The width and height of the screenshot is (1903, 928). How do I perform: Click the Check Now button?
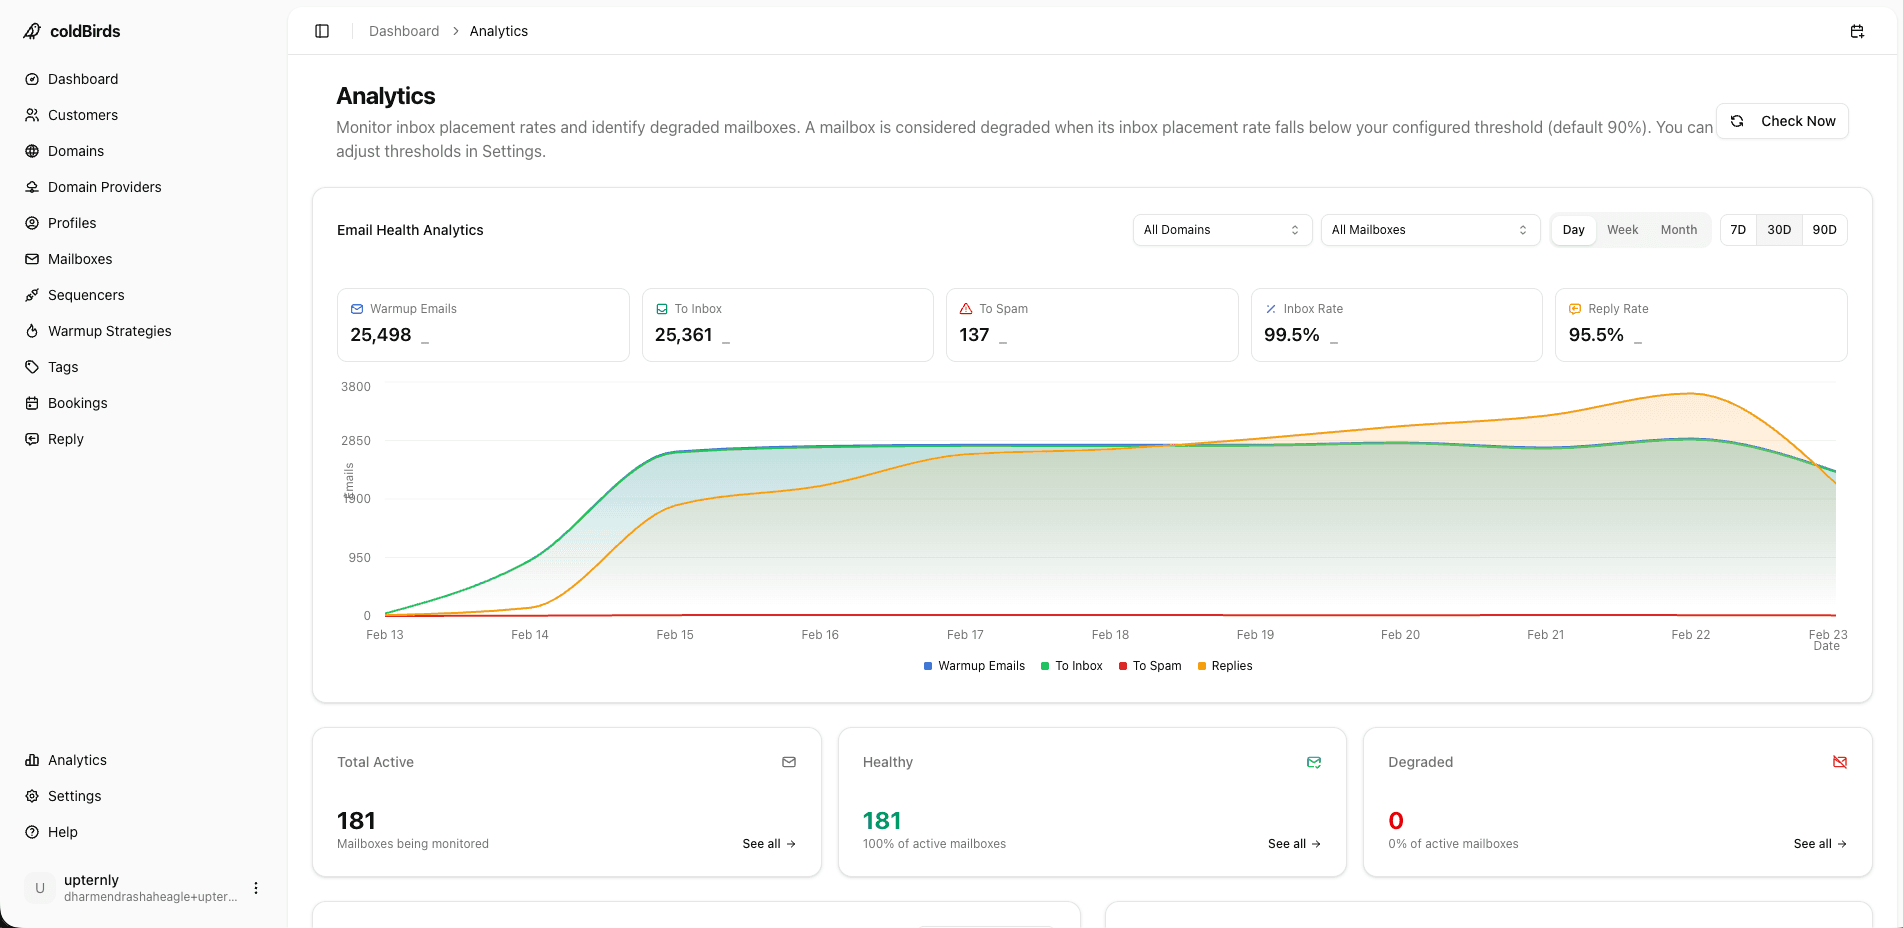1782,120
